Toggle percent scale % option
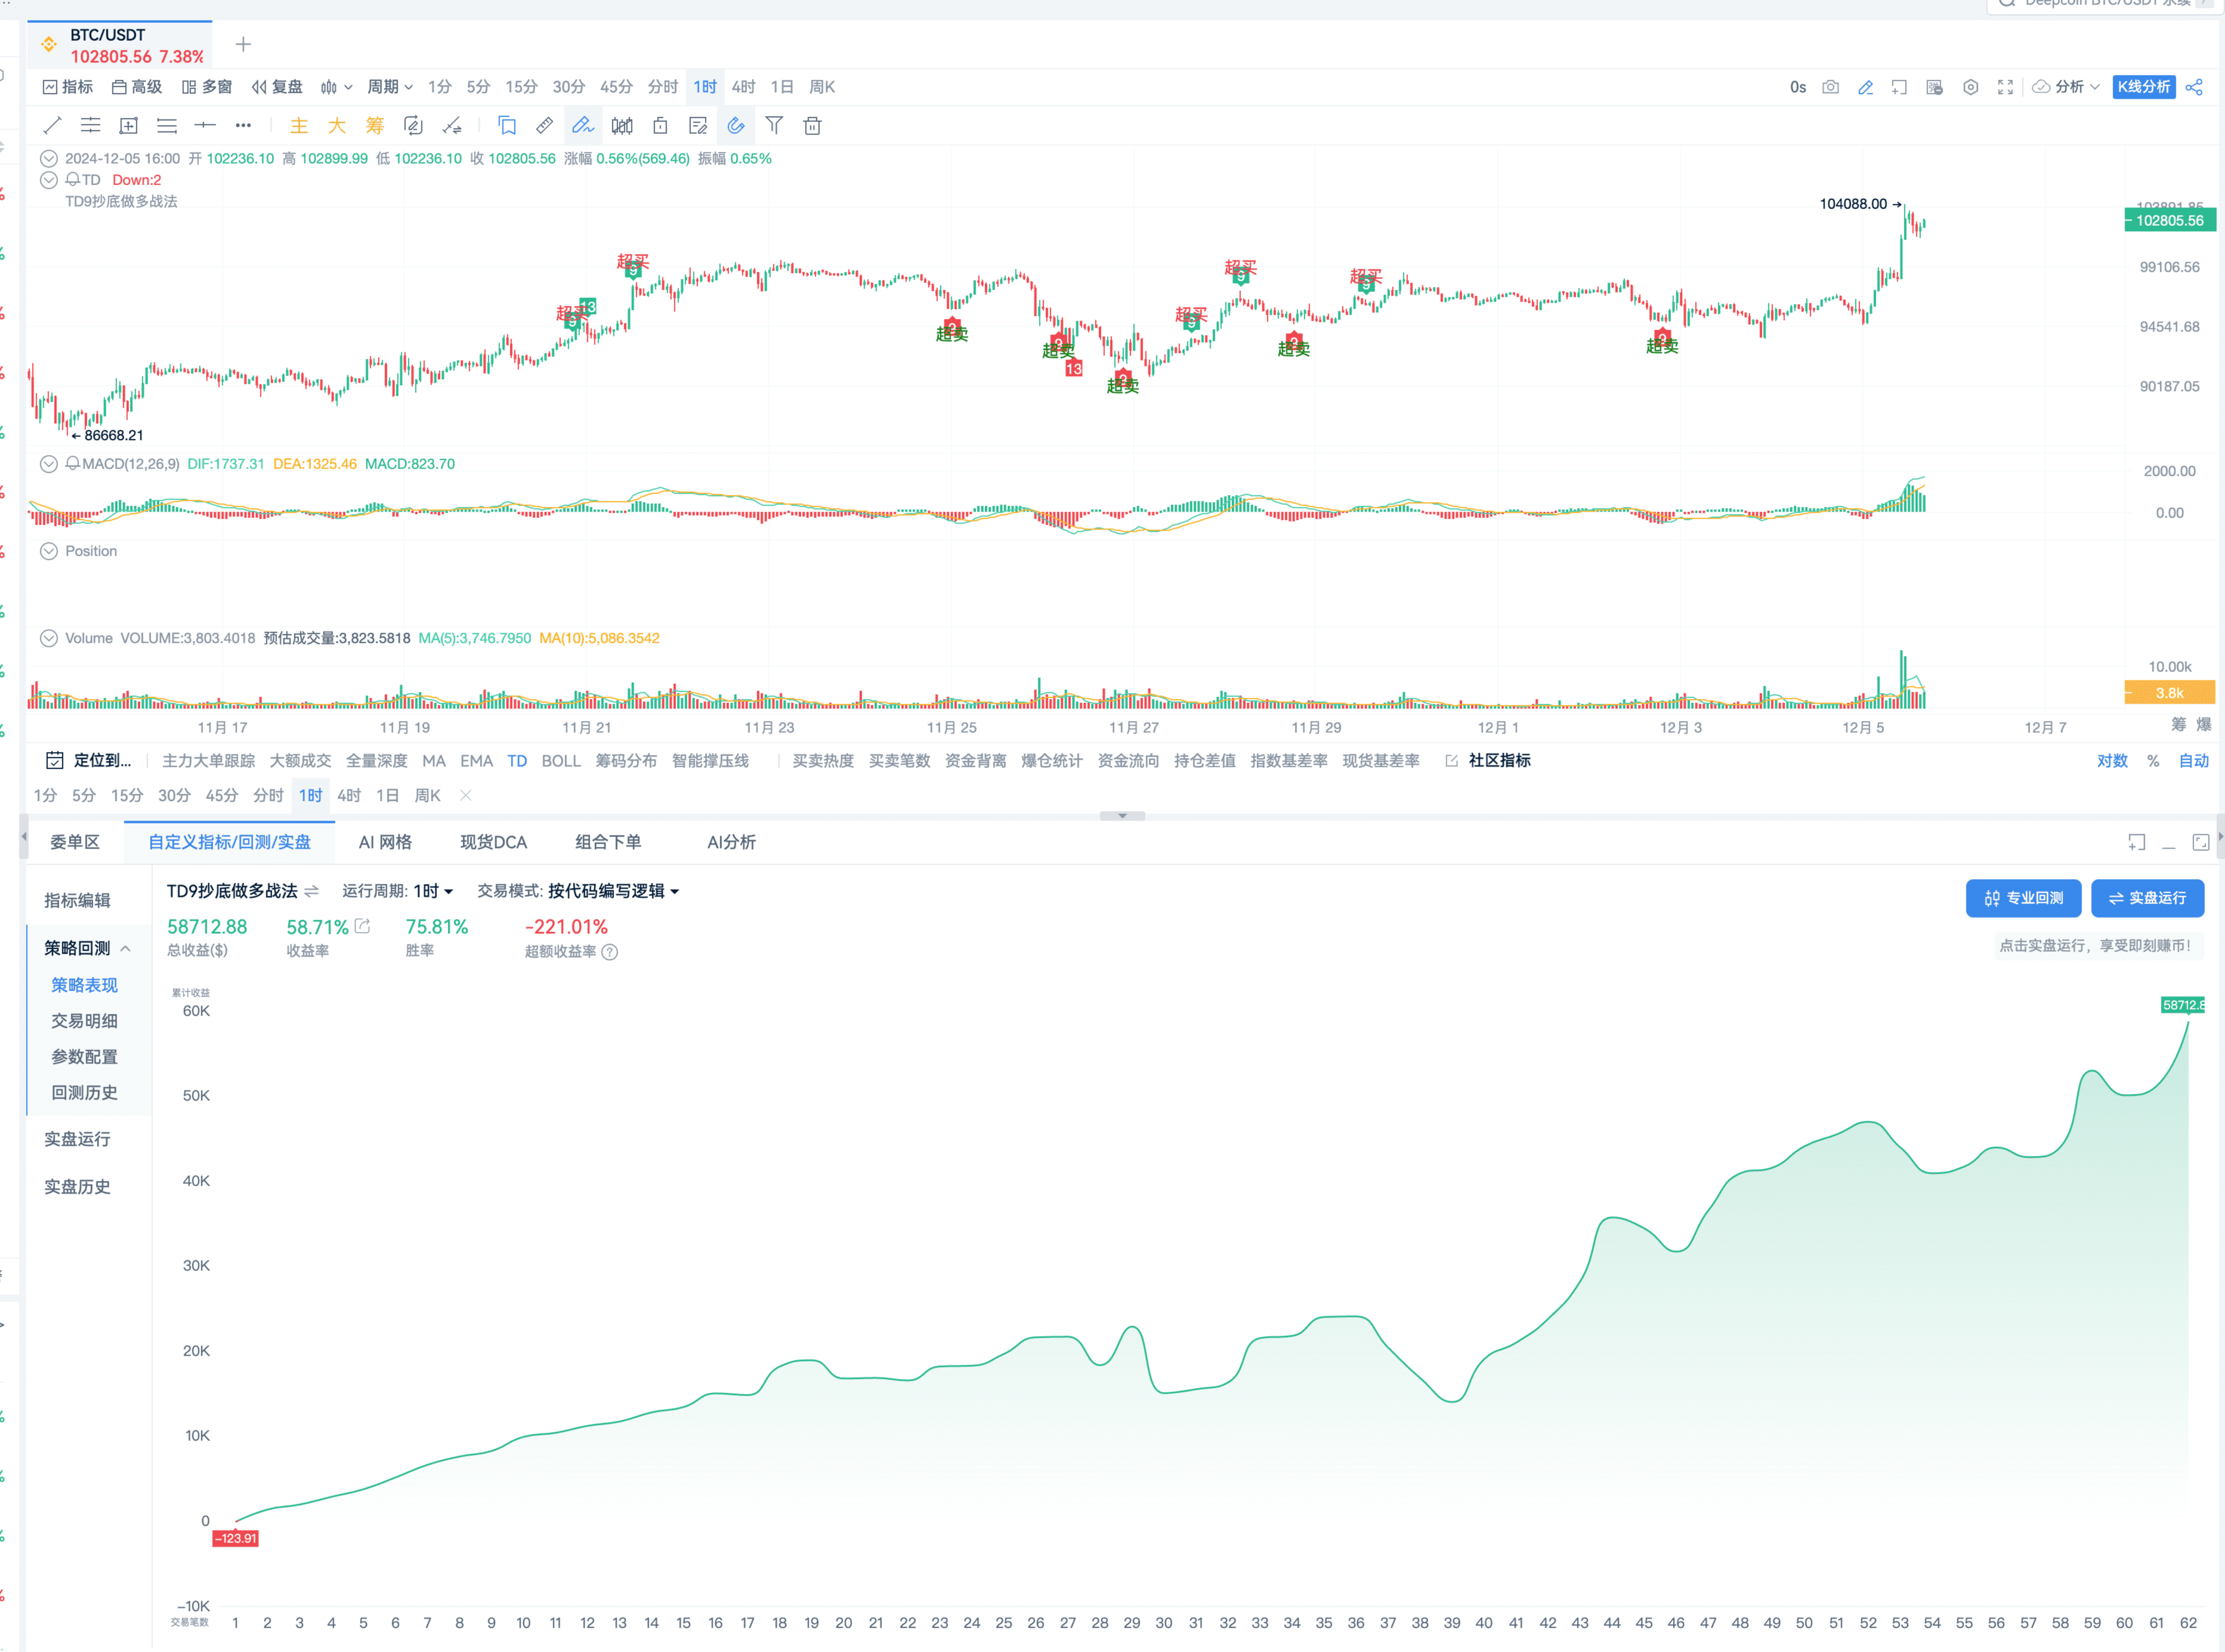Image resolution: width=2225 pixels, height=1652 pixels. [x=2153, y=761]
